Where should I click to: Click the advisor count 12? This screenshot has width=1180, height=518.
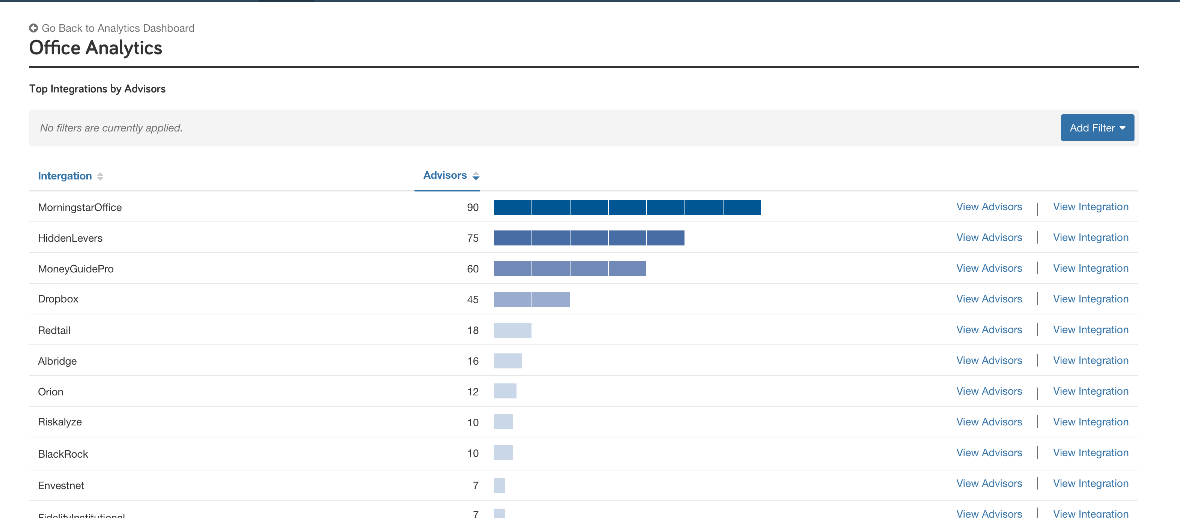coord(473,392)
